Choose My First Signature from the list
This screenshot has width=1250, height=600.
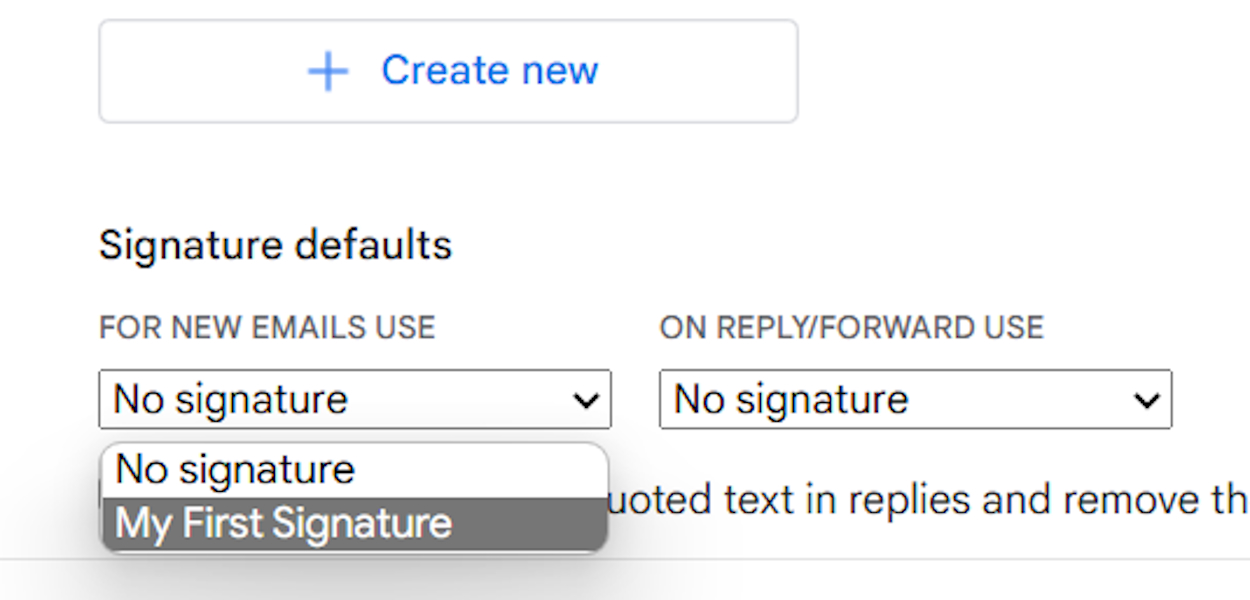point(284,524)
